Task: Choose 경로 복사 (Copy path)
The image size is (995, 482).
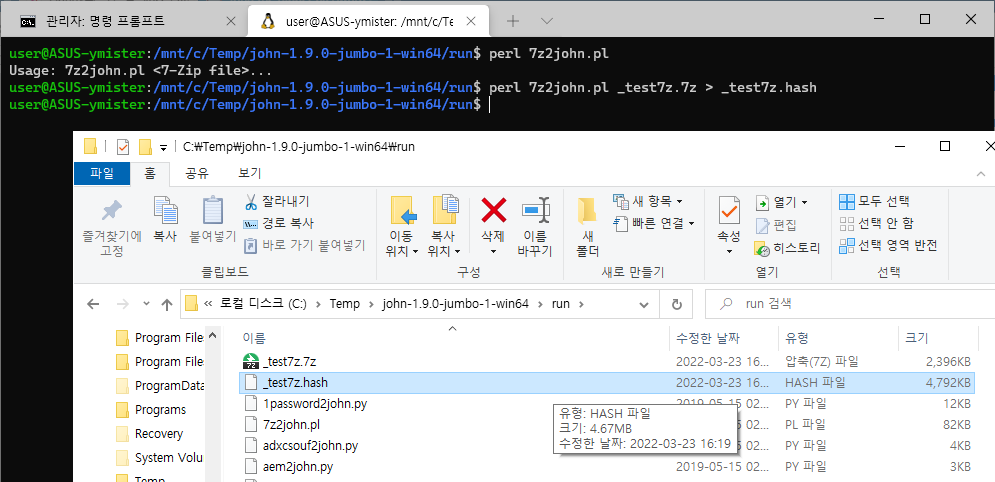Action: 279,223
